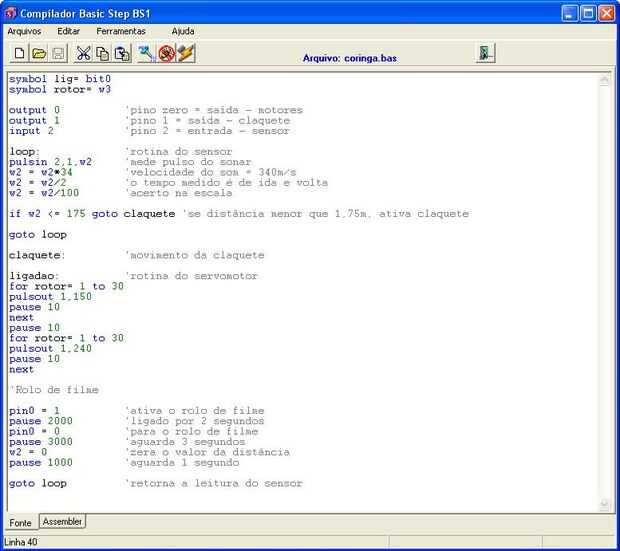Open the Ferramentas menu
Viewport: 620px width, 551px height.
121,31
